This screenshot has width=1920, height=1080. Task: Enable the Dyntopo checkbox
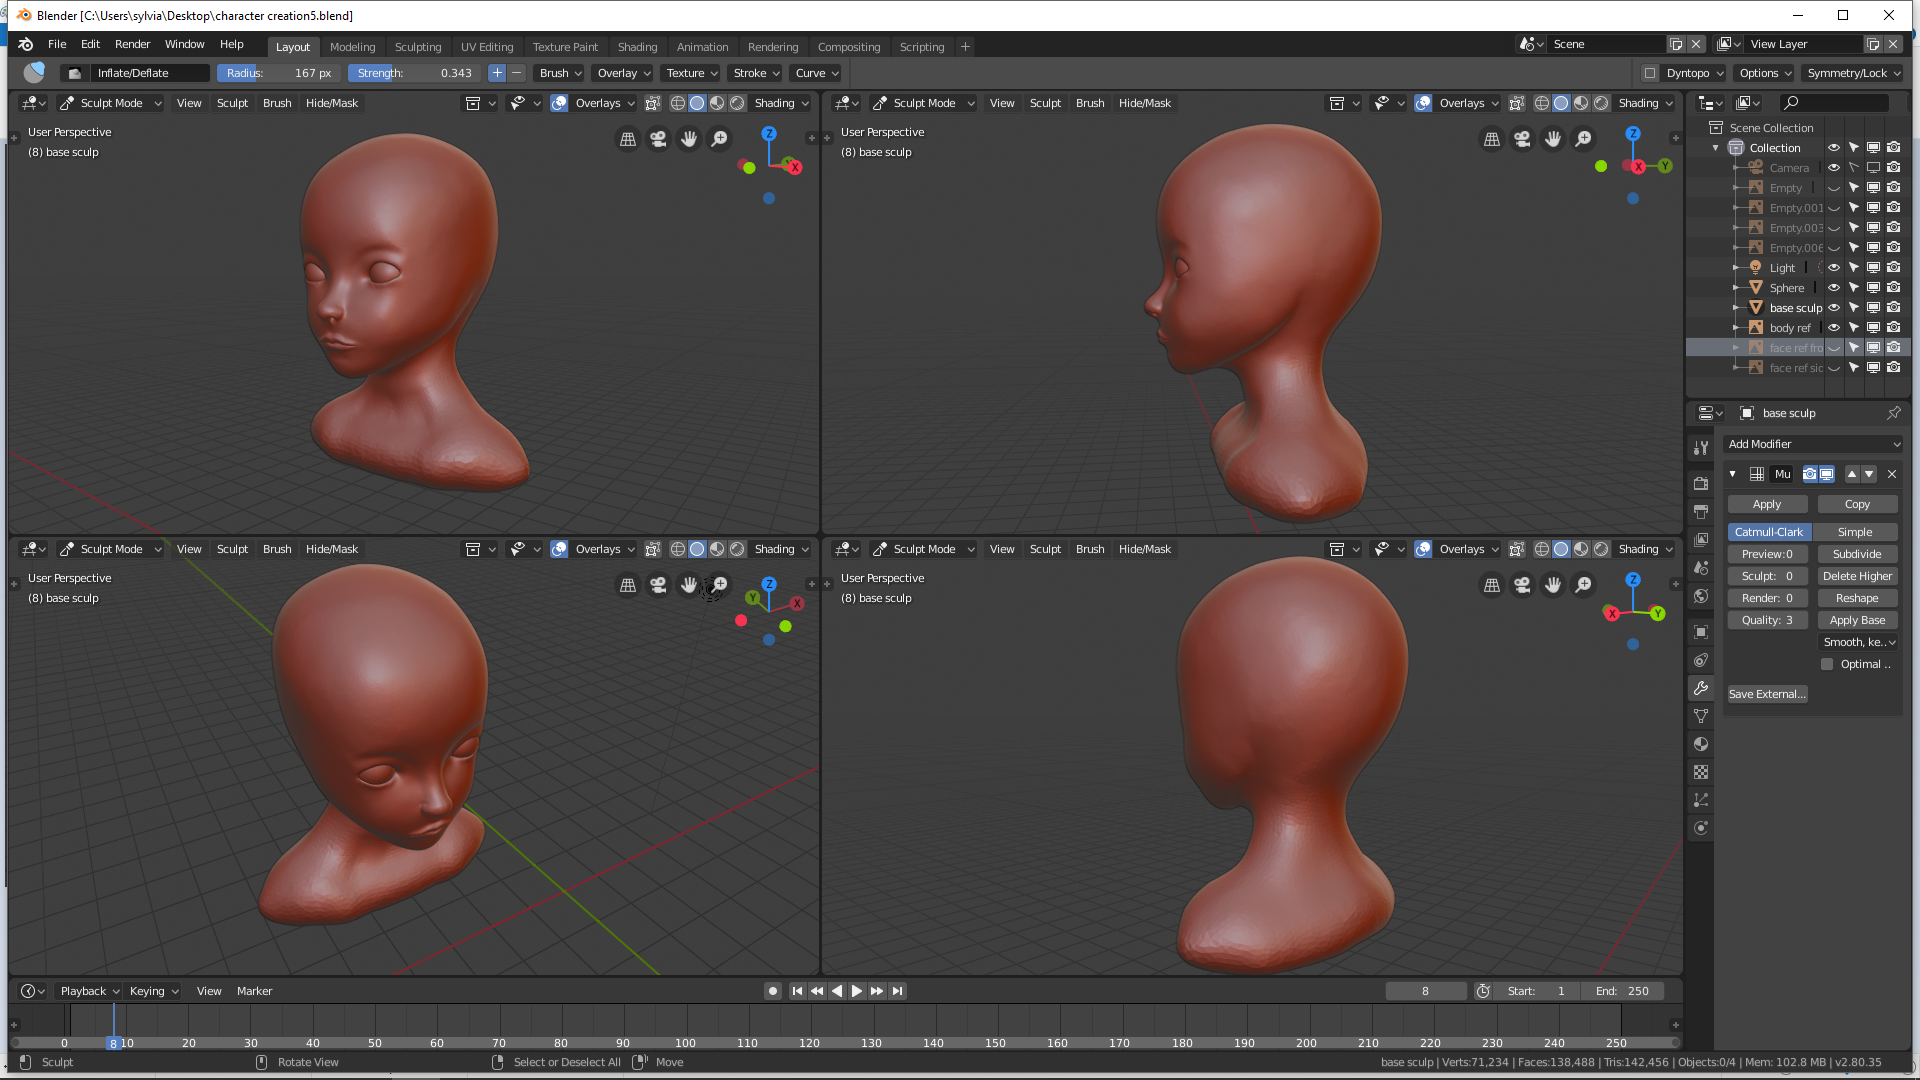[x=1650, y=73]
